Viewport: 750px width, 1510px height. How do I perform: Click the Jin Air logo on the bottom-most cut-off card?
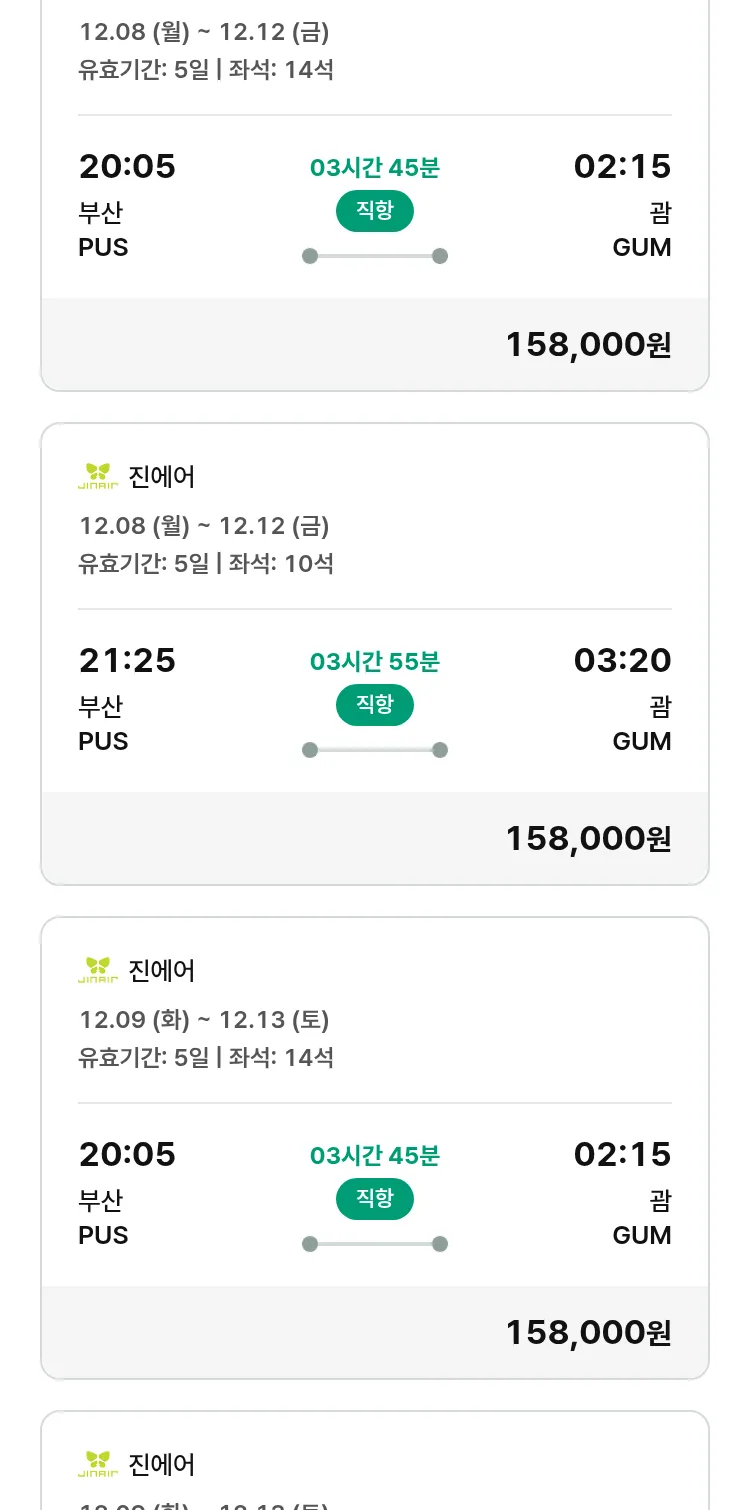(98, 1464)
